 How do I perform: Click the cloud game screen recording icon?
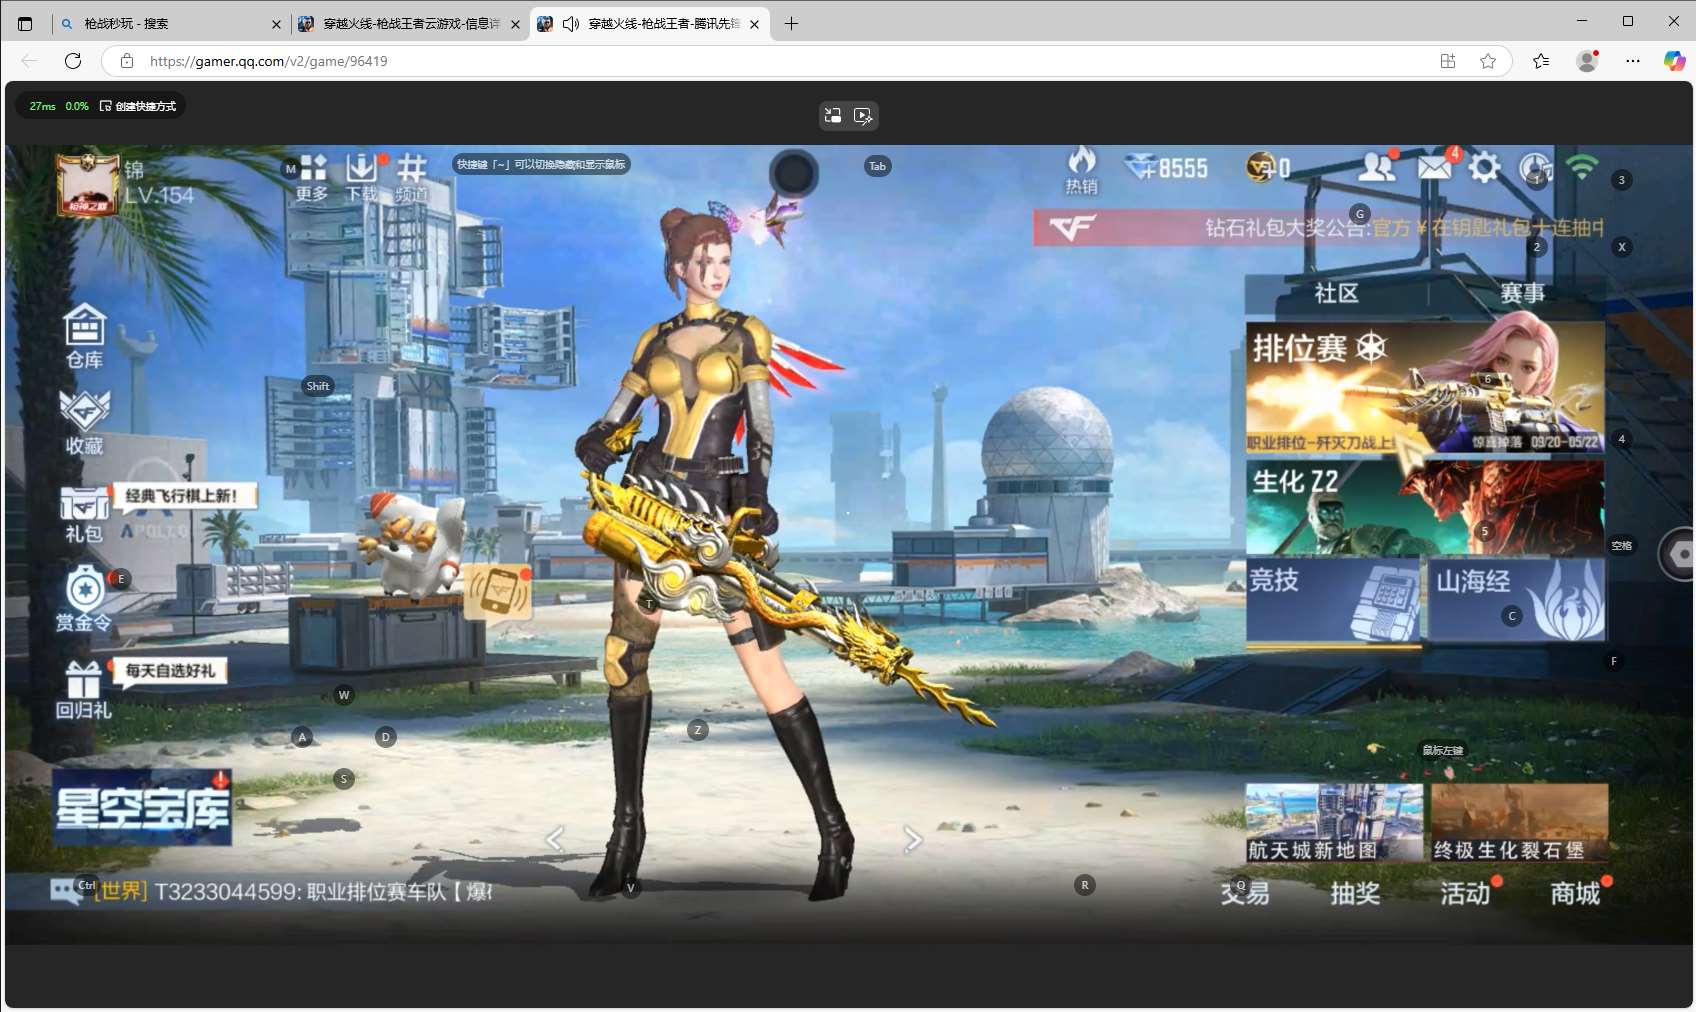coord(863,116)
